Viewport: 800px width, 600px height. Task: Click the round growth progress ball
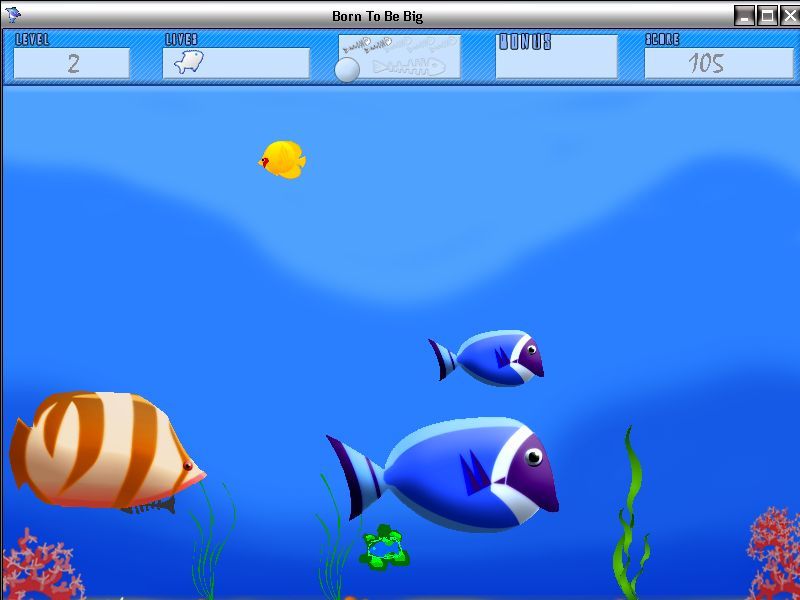click(347, 69)
